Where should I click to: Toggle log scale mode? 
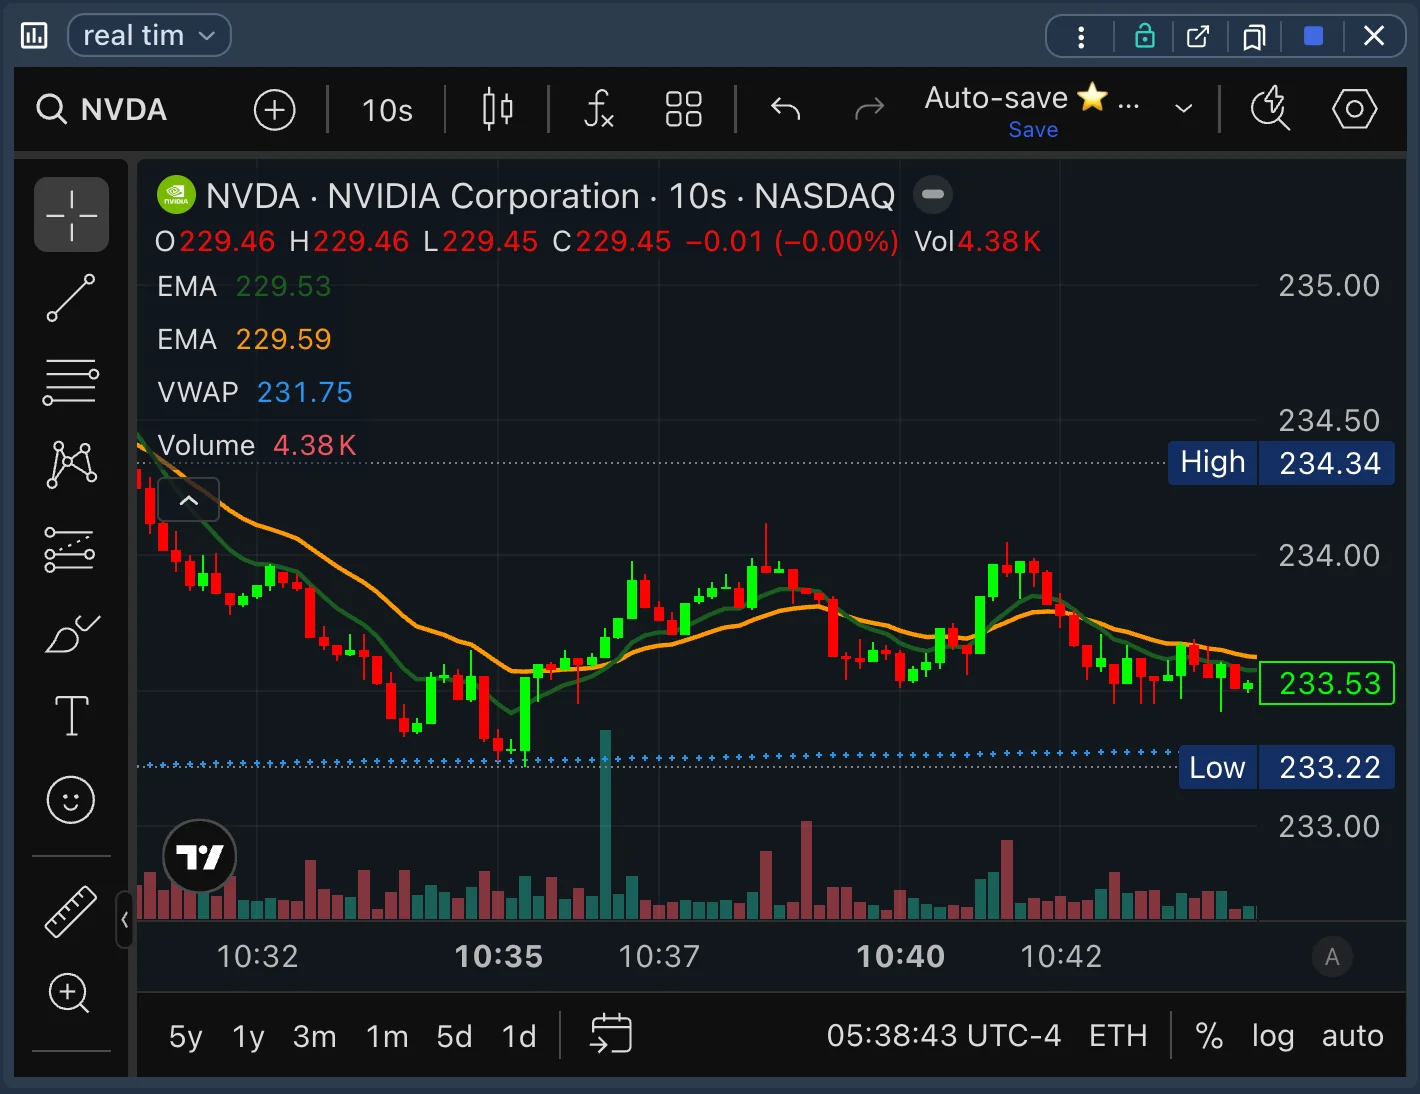click(x=1272, y=1035)
